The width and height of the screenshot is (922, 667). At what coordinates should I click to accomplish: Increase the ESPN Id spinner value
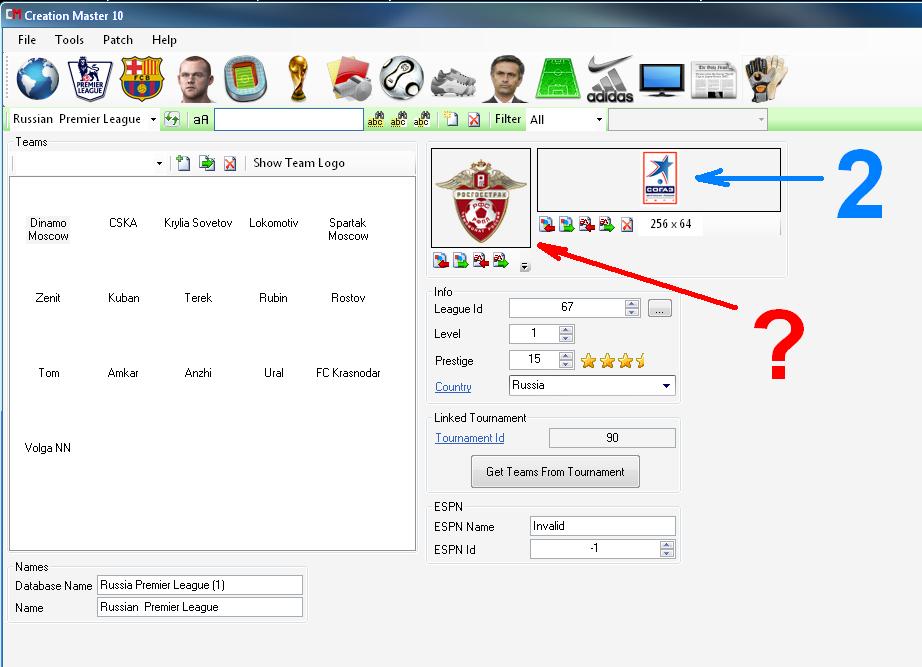click(x=666, y=545)
